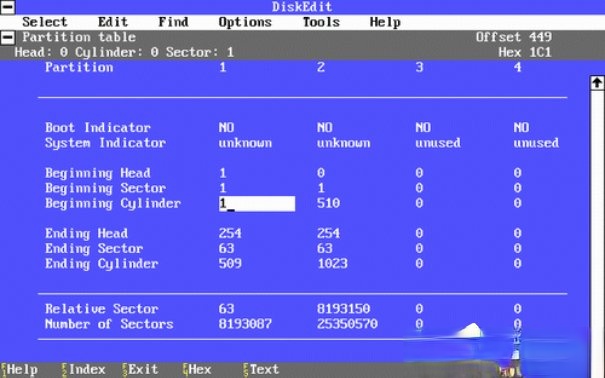Click the Help function key button
605x378 pixels.
tap(19, 370)
